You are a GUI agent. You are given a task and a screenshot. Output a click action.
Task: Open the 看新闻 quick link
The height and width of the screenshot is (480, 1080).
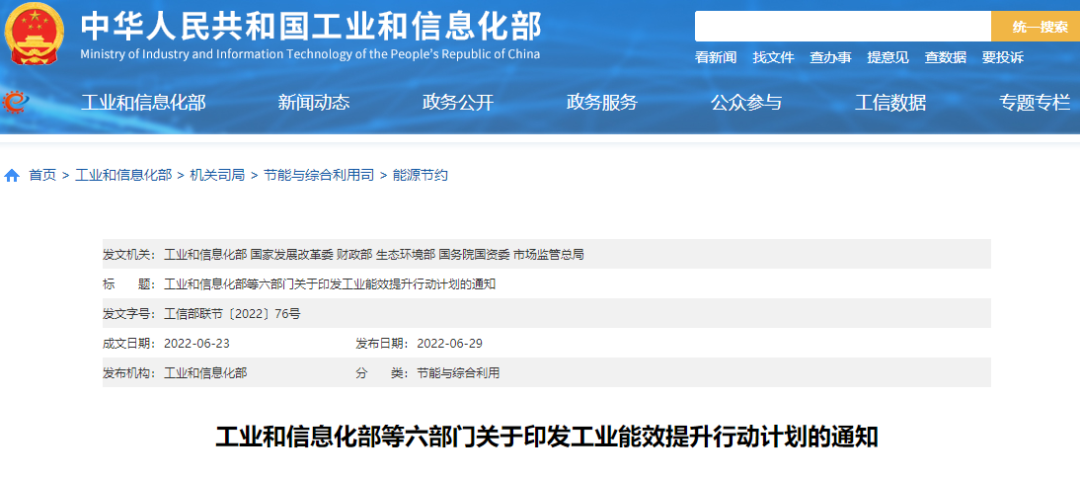[x=715, y=58]
